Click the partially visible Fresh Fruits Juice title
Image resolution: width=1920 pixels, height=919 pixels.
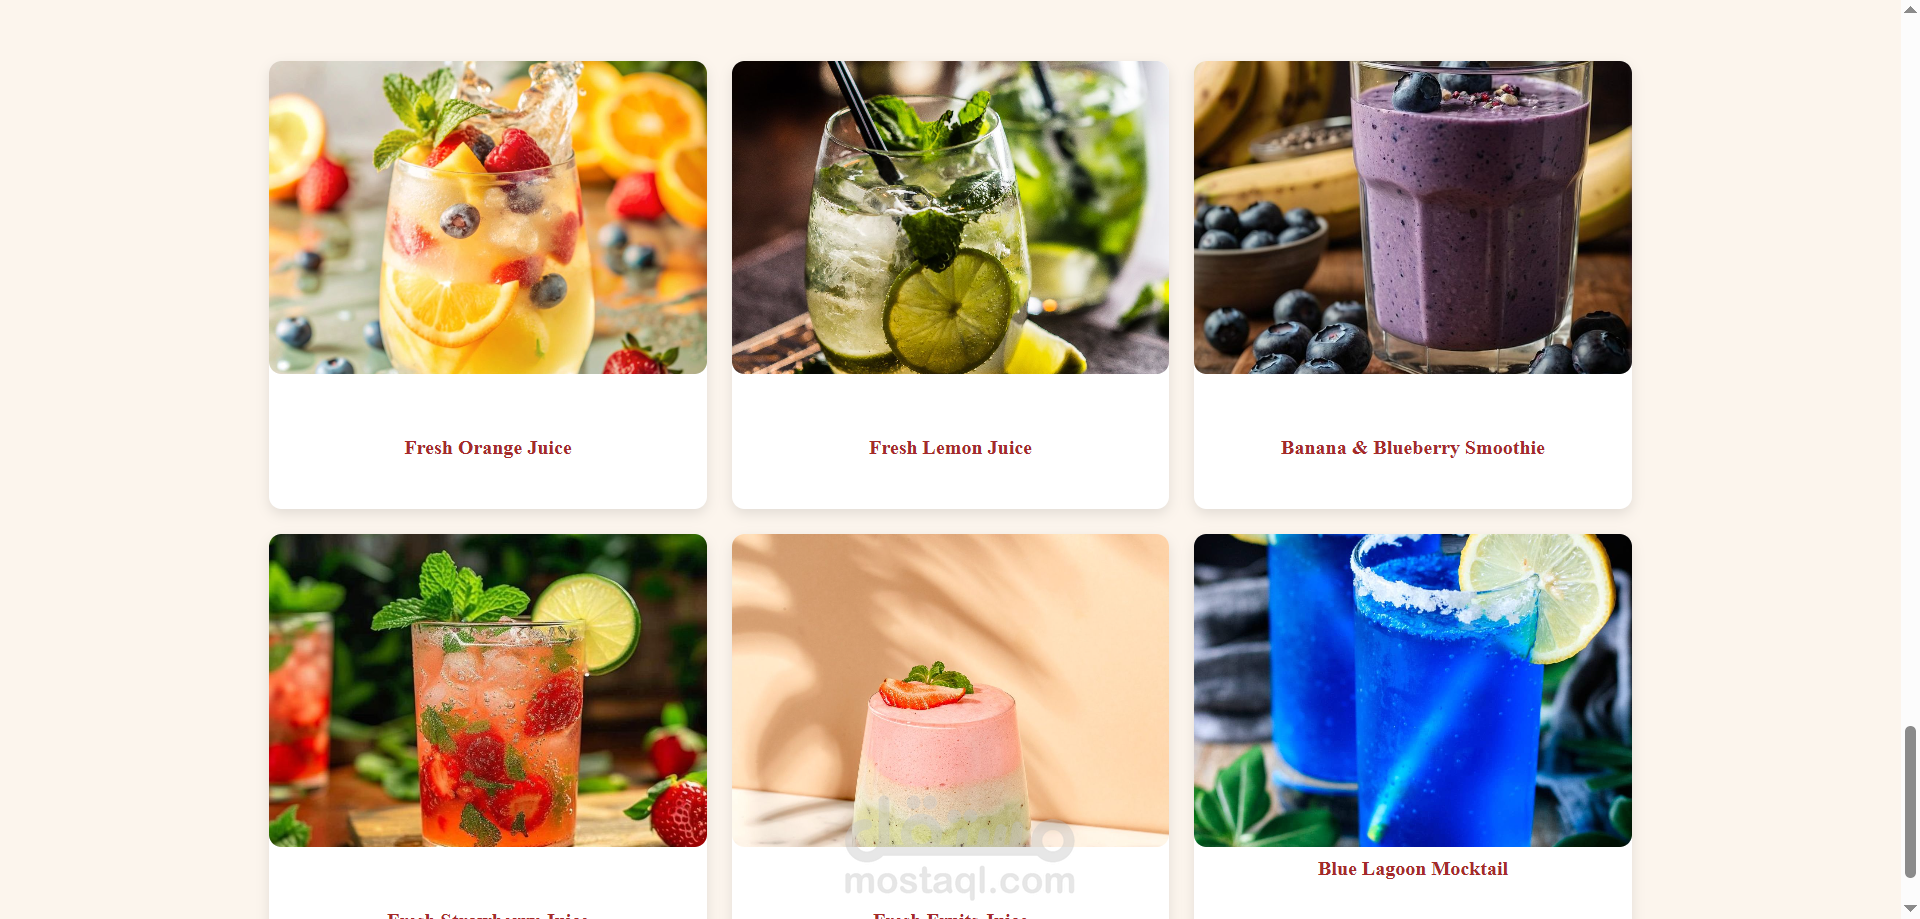pos(950,914)
